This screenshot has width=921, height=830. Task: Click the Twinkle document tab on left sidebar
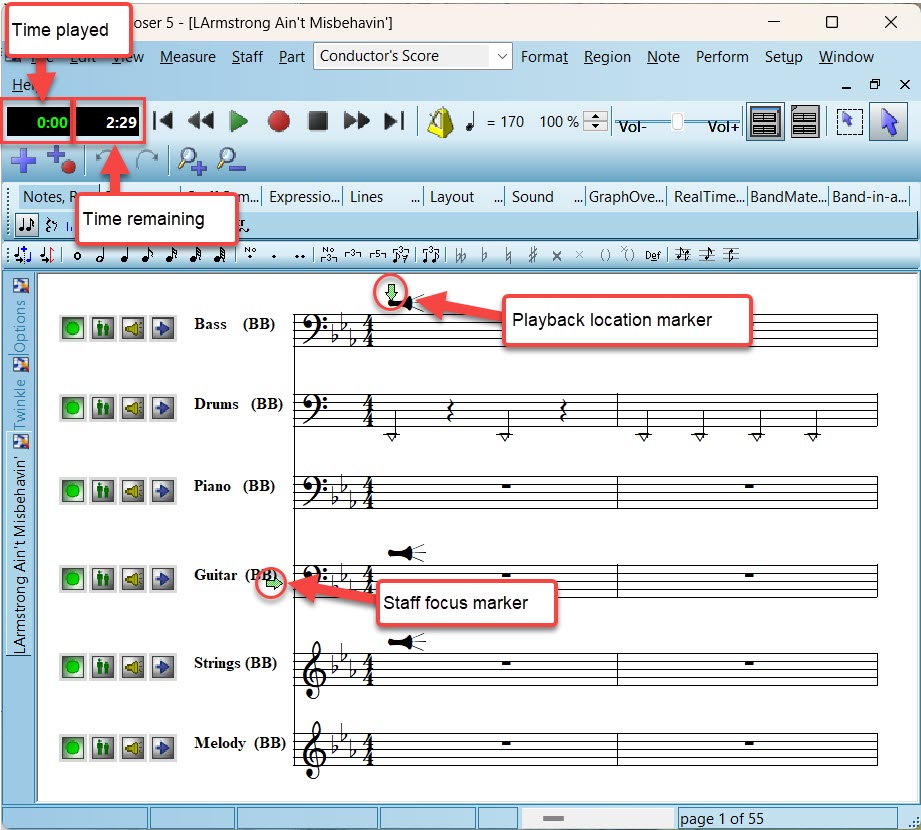(21, 402)
